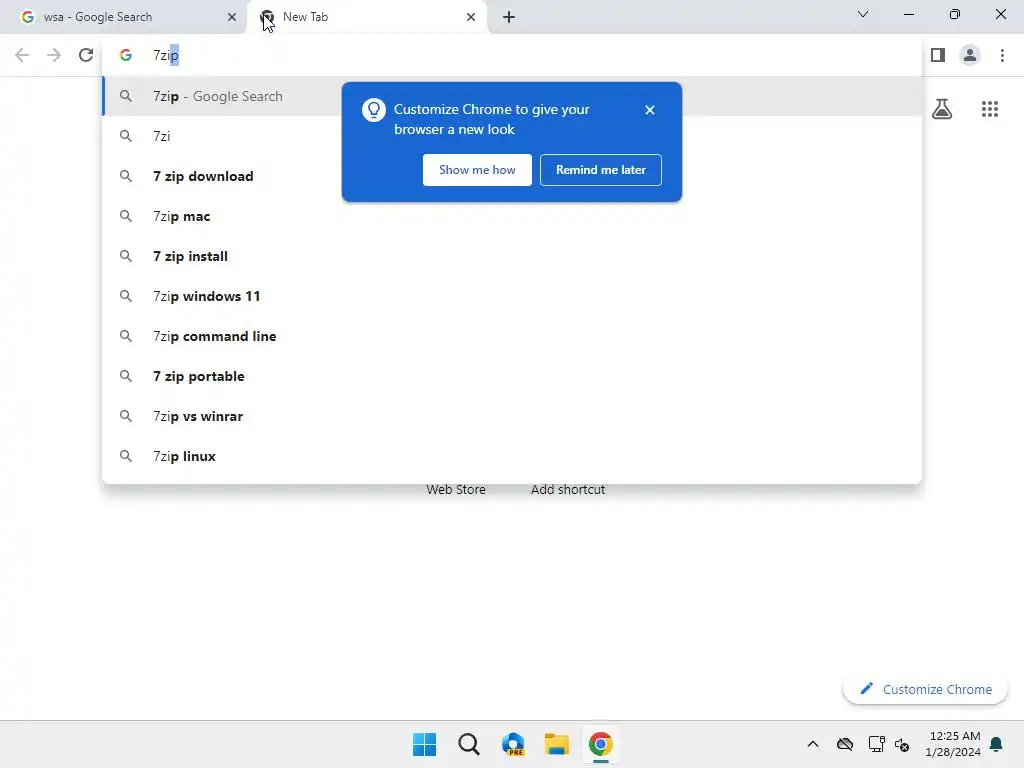The width and height of the screenshot is (1024, 768).
Task: Open the Web Store shortcut
Action: 456,489
